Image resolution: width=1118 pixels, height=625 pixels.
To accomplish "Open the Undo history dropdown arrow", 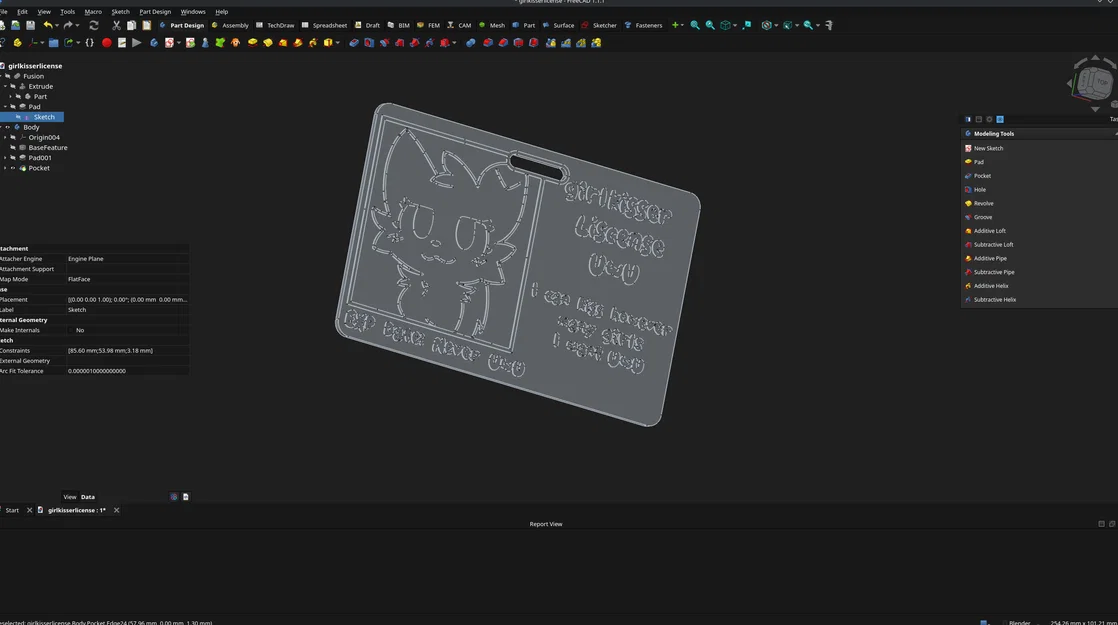I will point(57,25).
